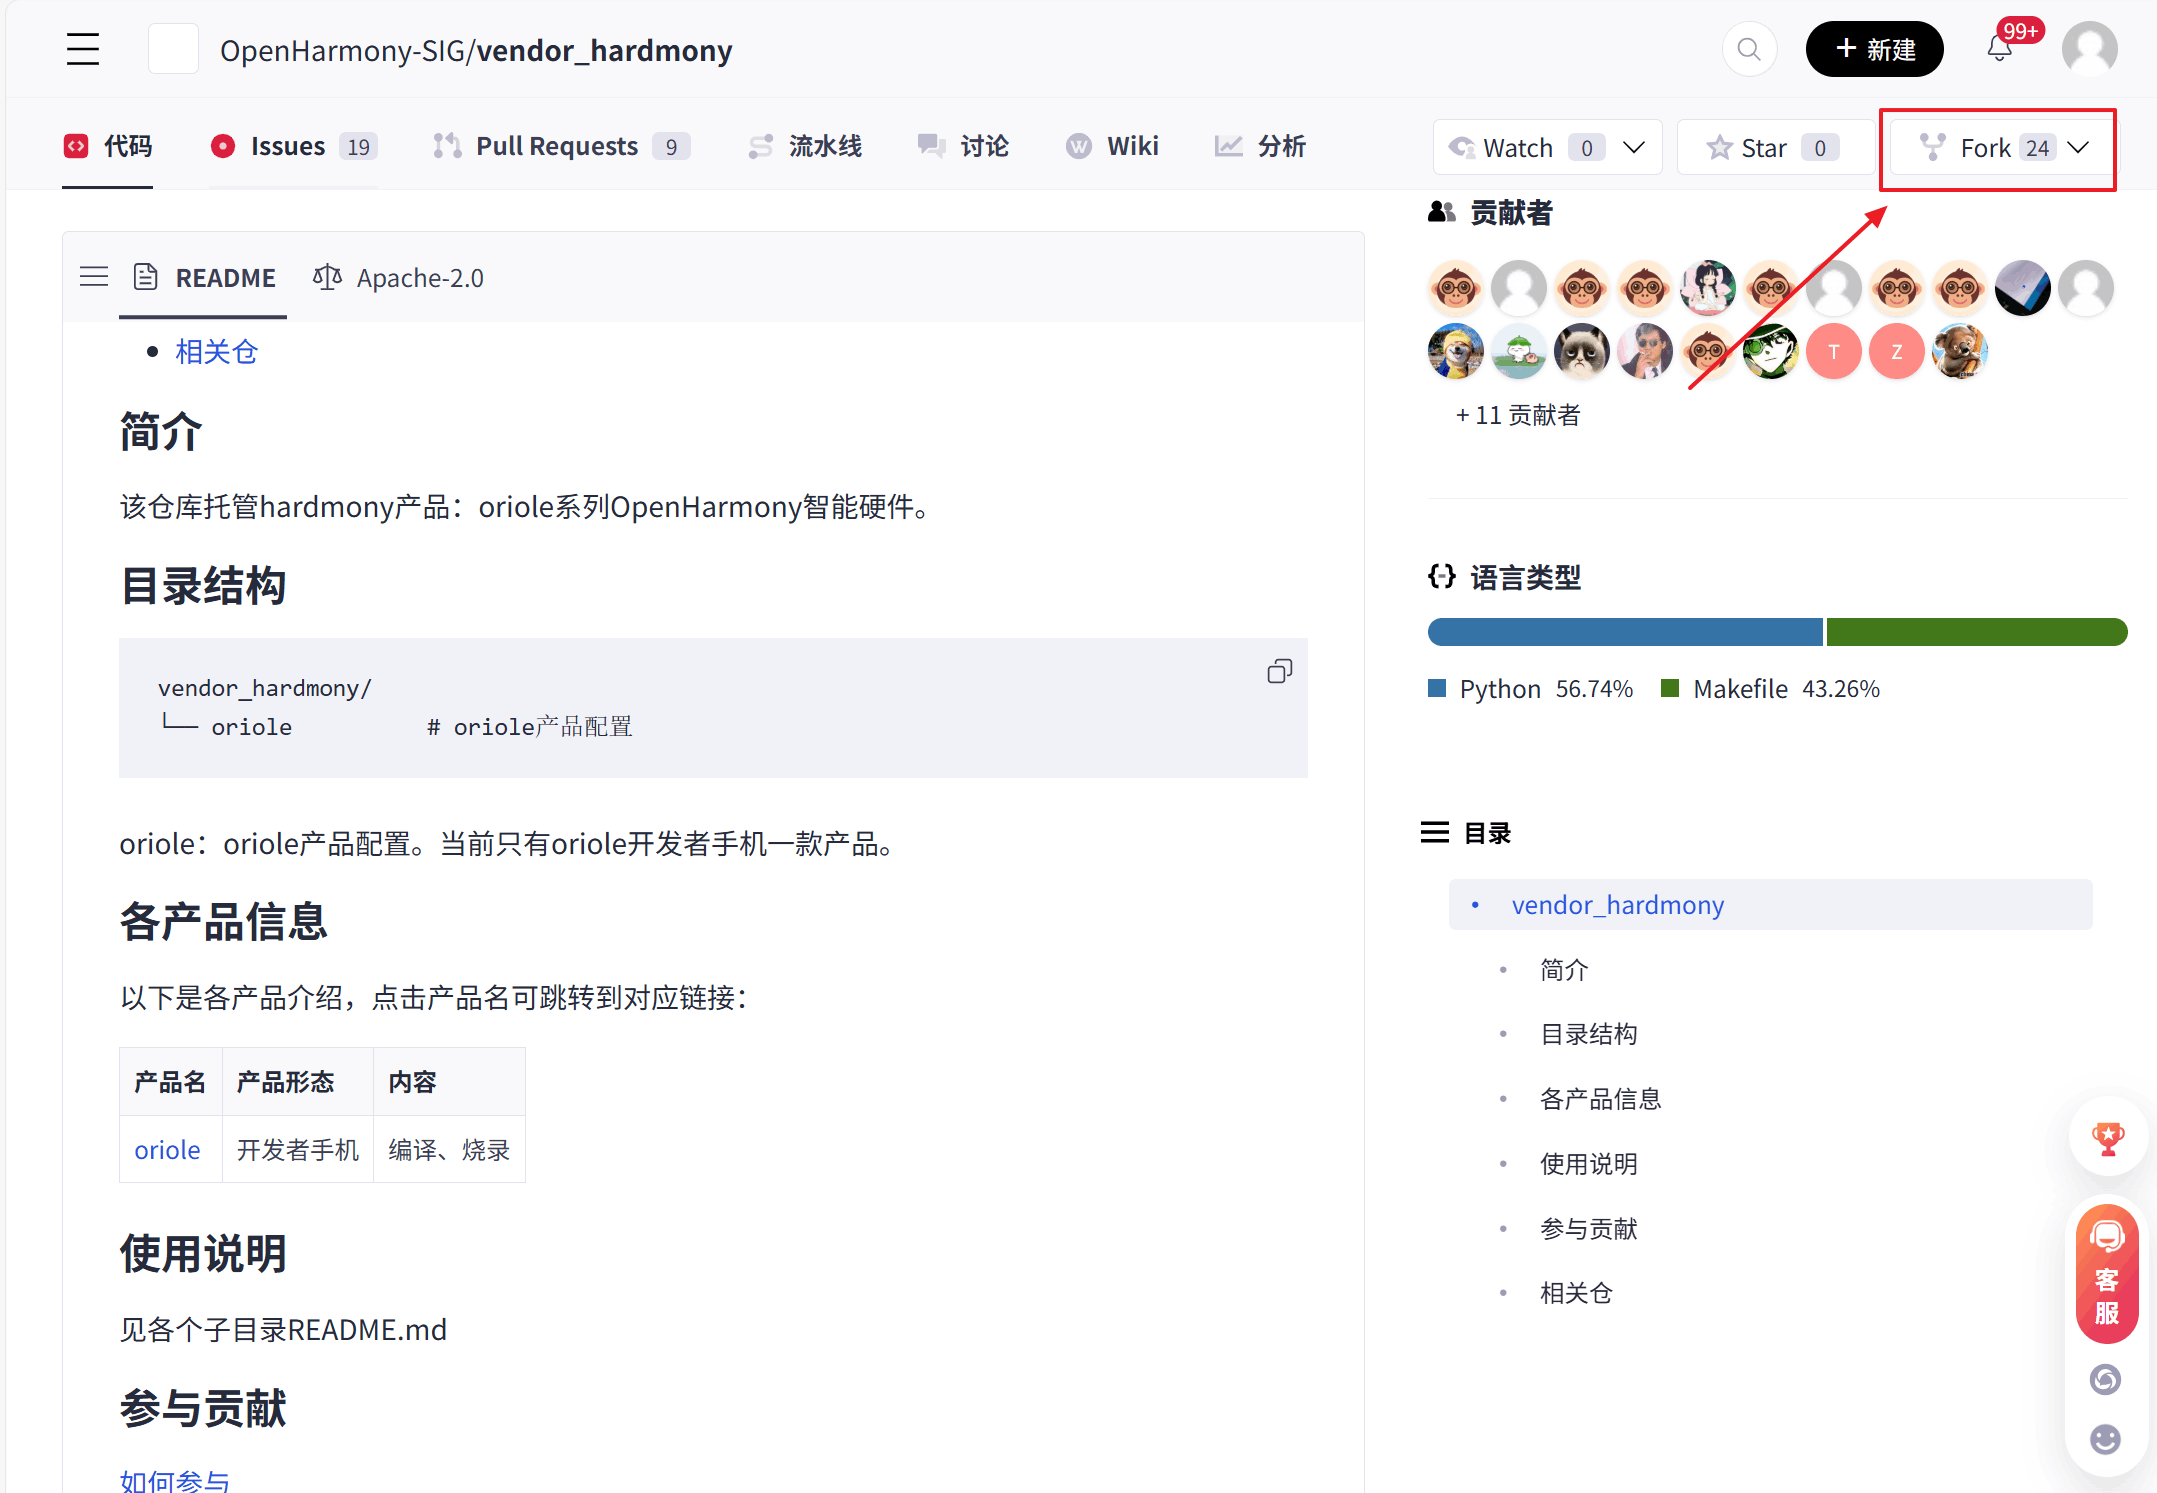
Task: Open the hamburger navigation menu
Action: [x=83, y=49]
